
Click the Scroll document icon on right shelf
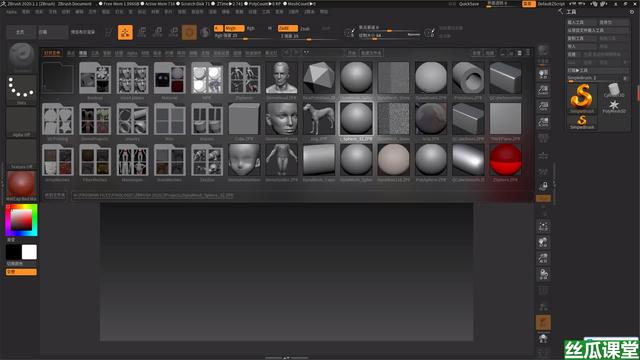[543, 74]
